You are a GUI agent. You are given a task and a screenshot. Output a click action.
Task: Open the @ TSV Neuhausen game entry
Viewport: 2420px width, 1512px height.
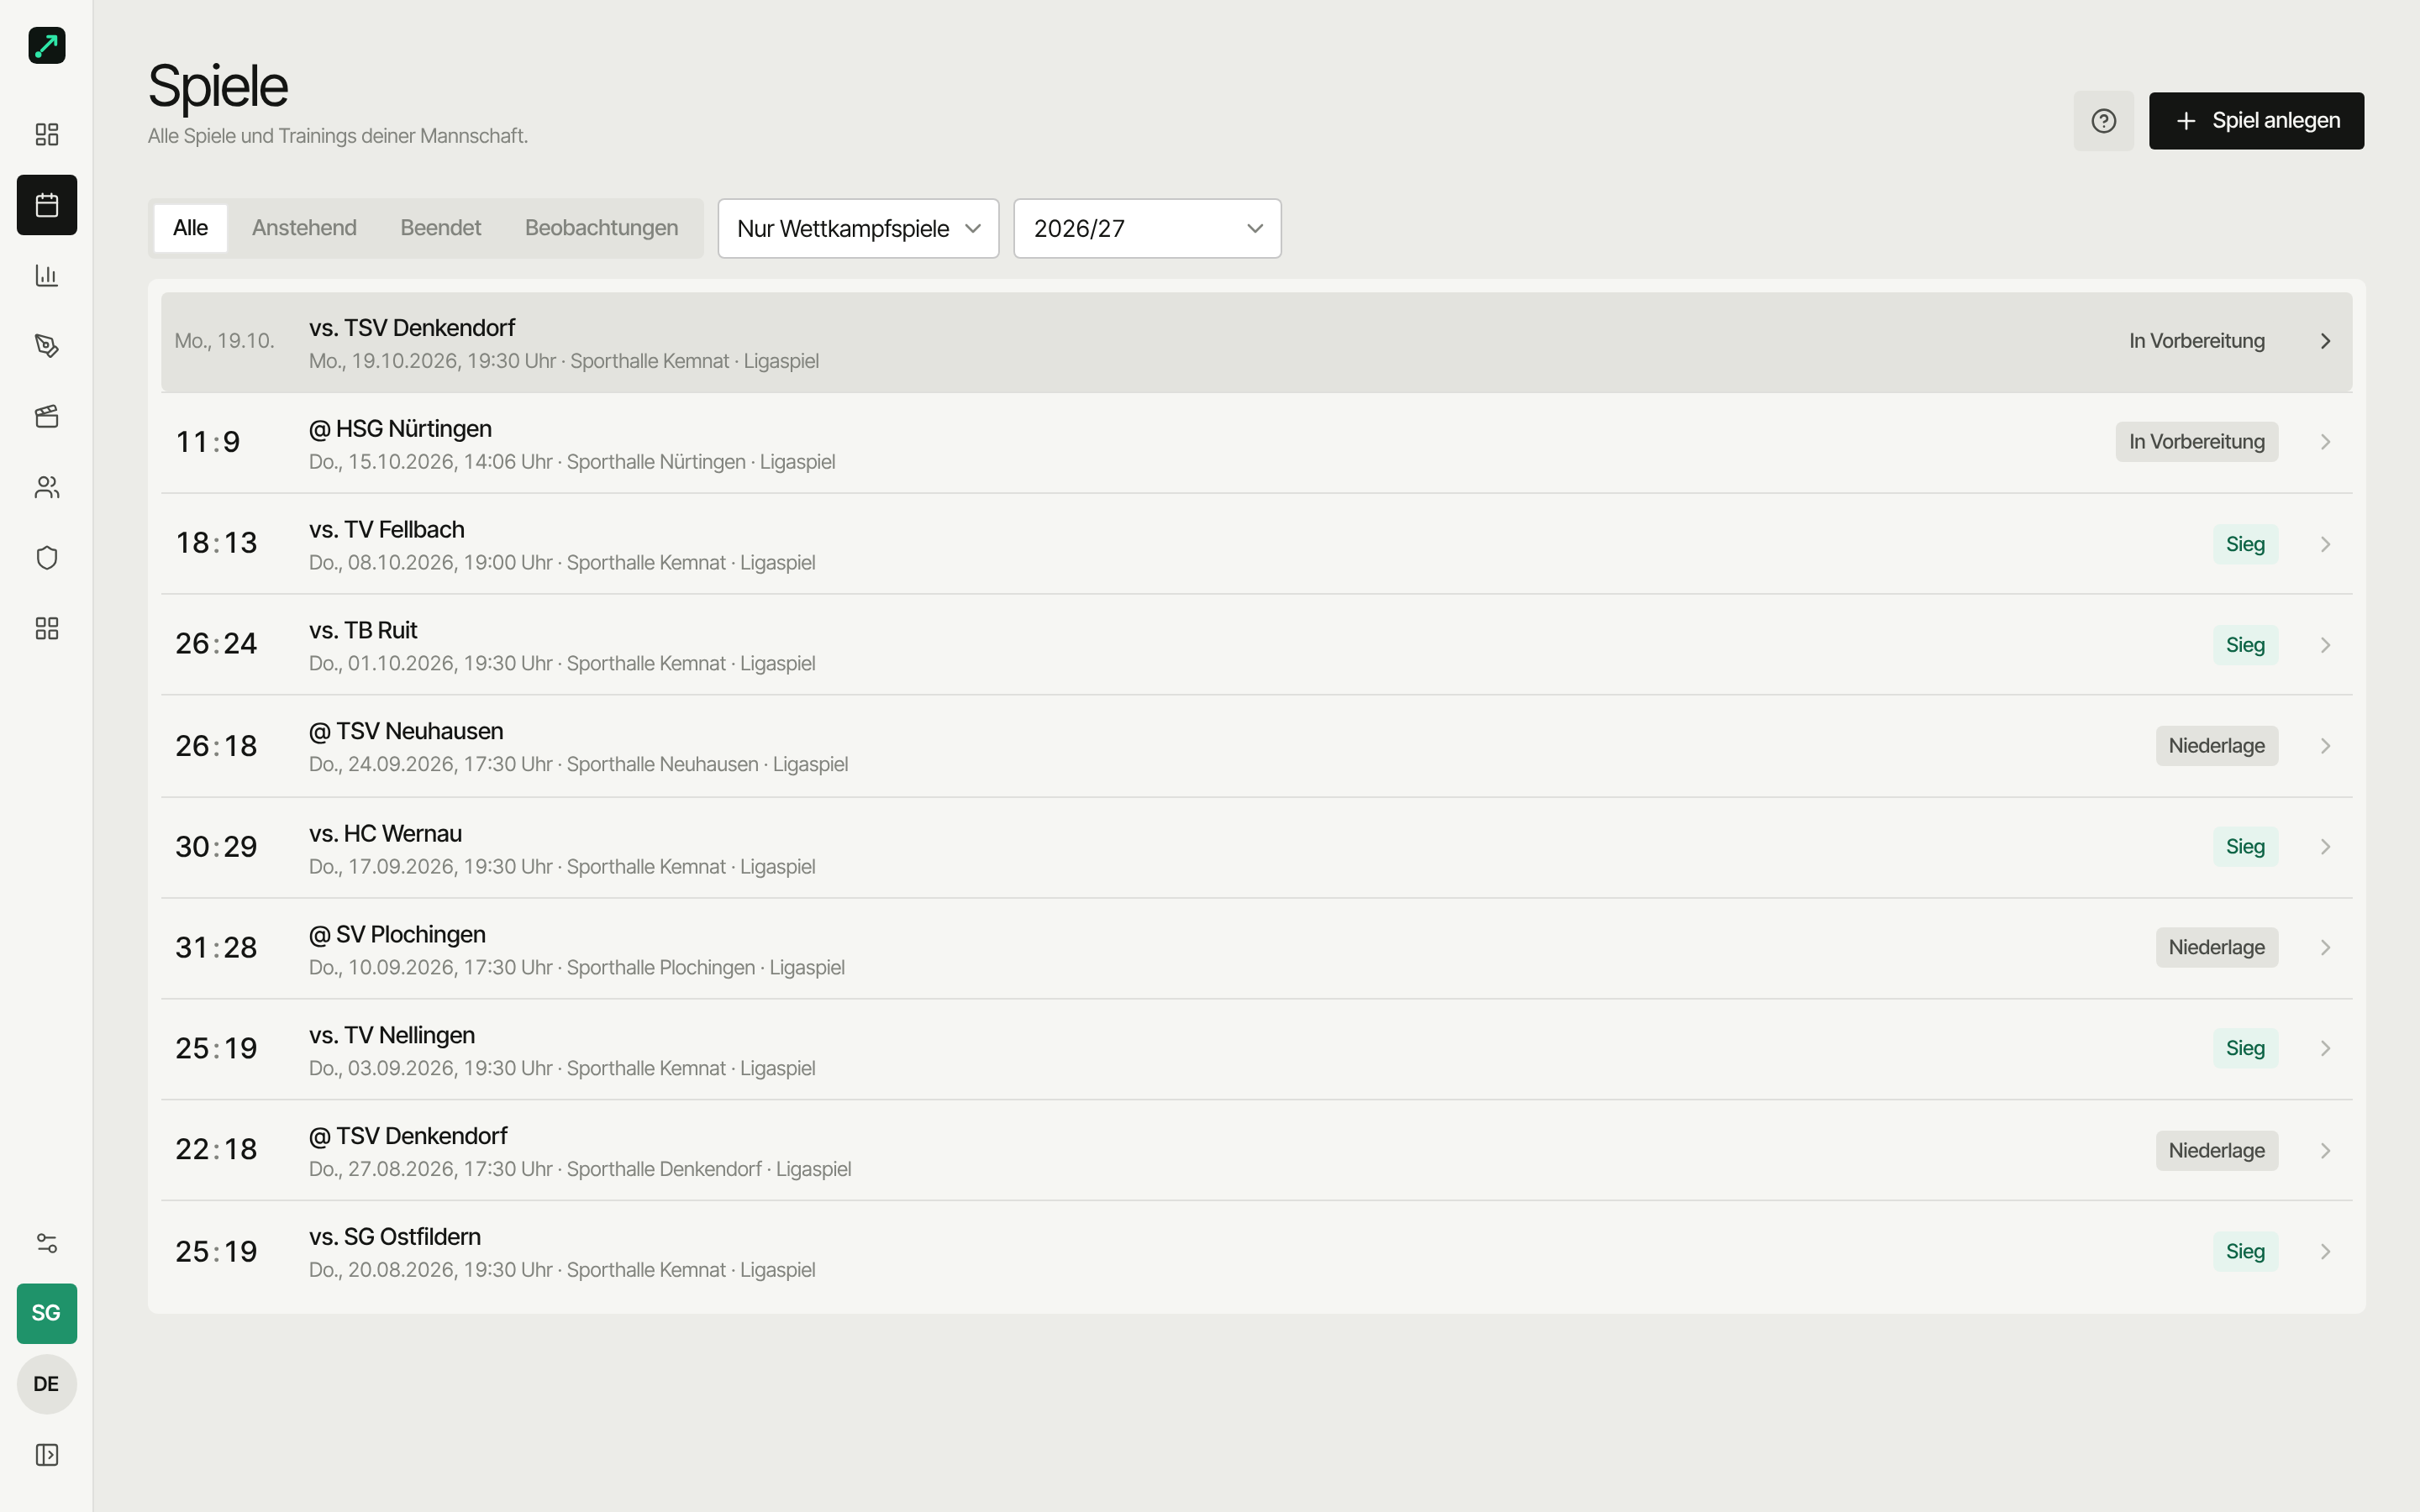[1256, 746]
